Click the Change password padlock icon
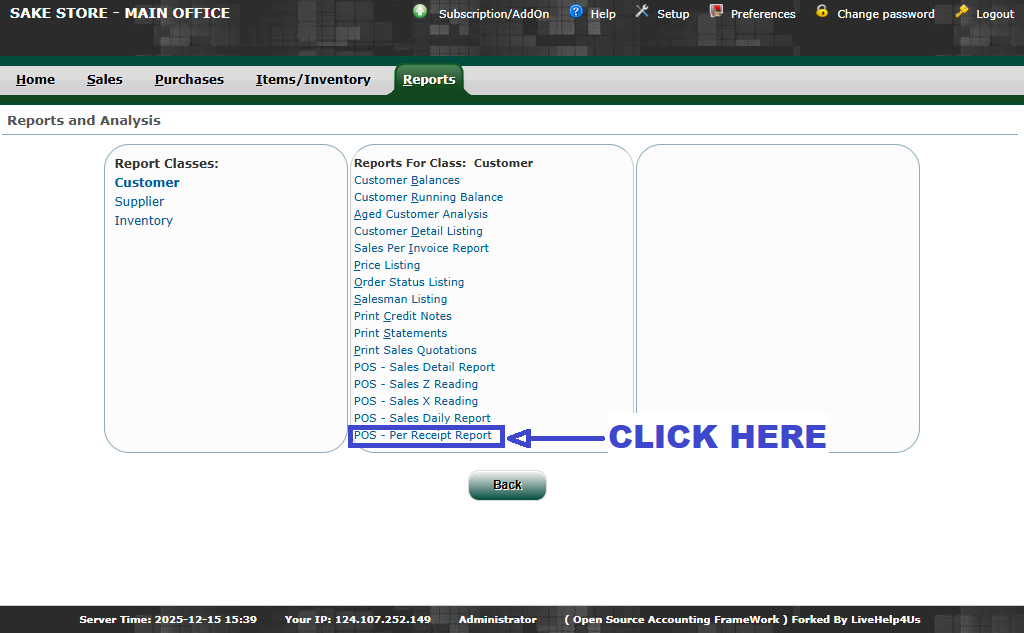The image size is (1024, 633). [x=822, y=12]
